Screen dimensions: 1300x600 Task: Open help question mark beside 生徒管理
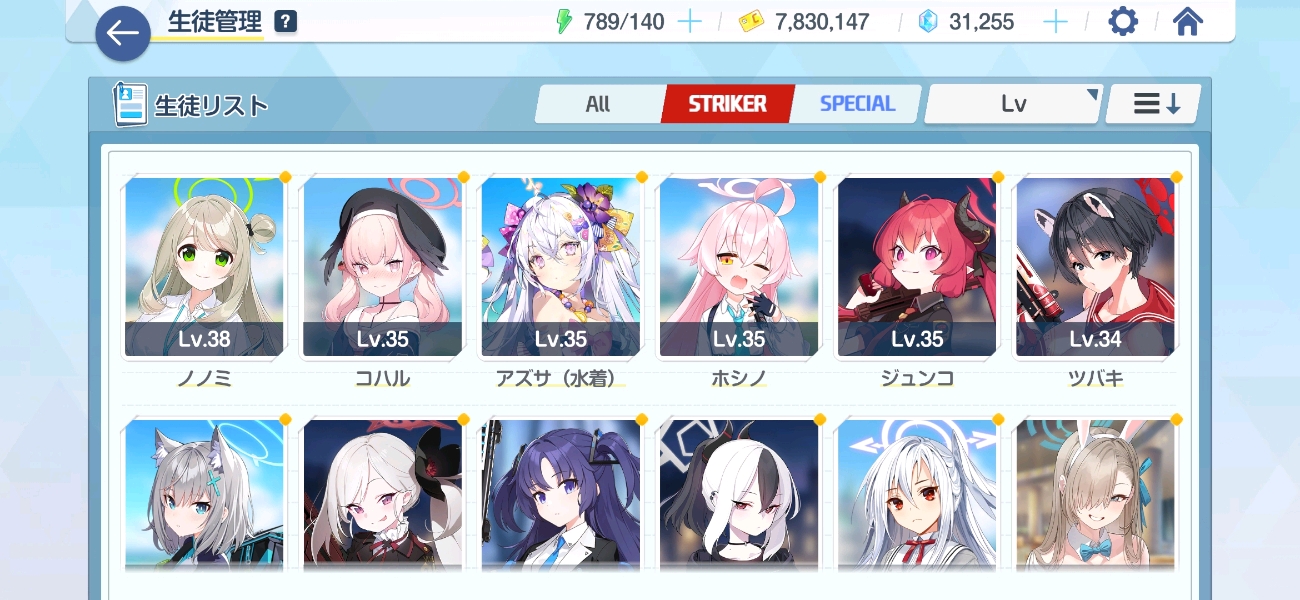pyautogui.click(x=286, y=21)
